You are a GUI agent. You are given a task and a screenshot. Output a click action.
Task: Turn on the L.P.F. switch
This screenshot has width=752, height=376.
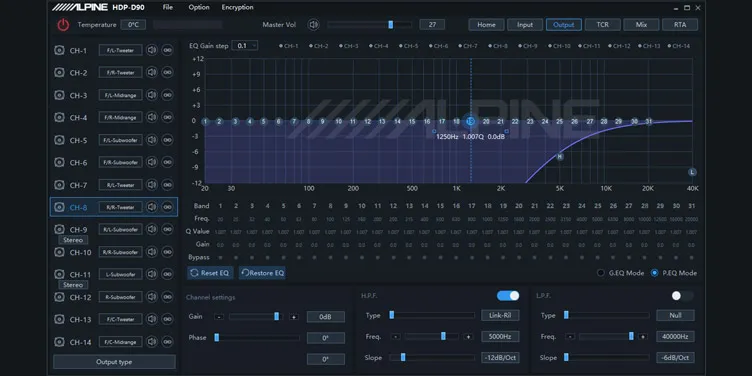click(682, 295)
